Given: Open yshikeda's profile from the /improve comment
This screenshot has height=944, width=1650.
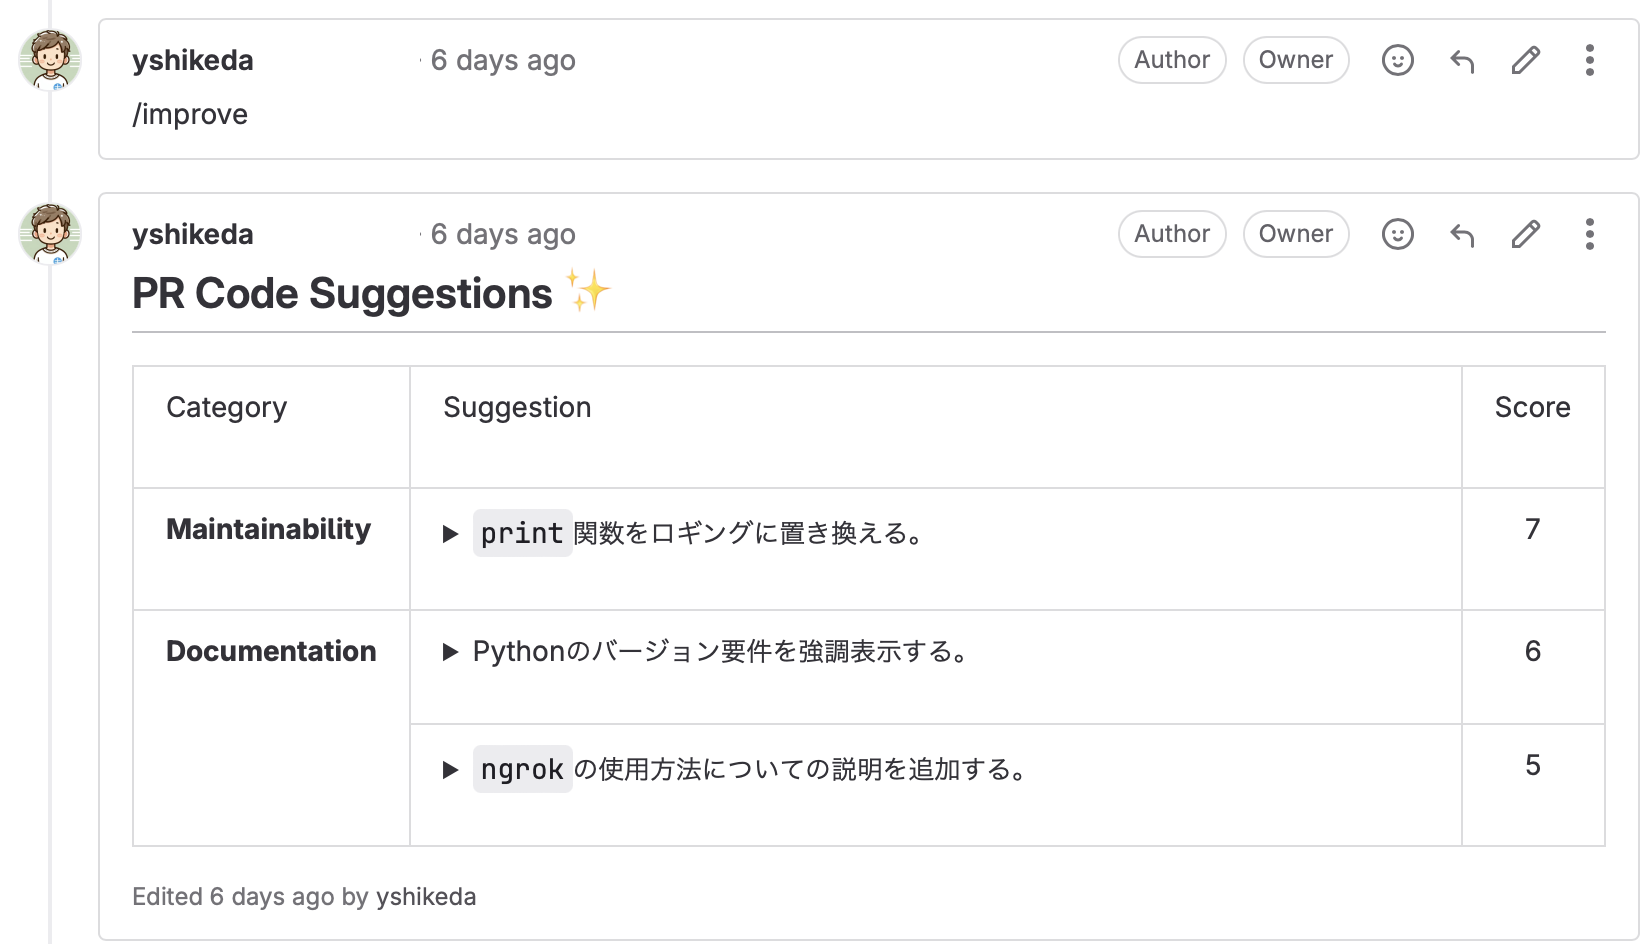Looking at the screenshot, I should click(193, 60).
